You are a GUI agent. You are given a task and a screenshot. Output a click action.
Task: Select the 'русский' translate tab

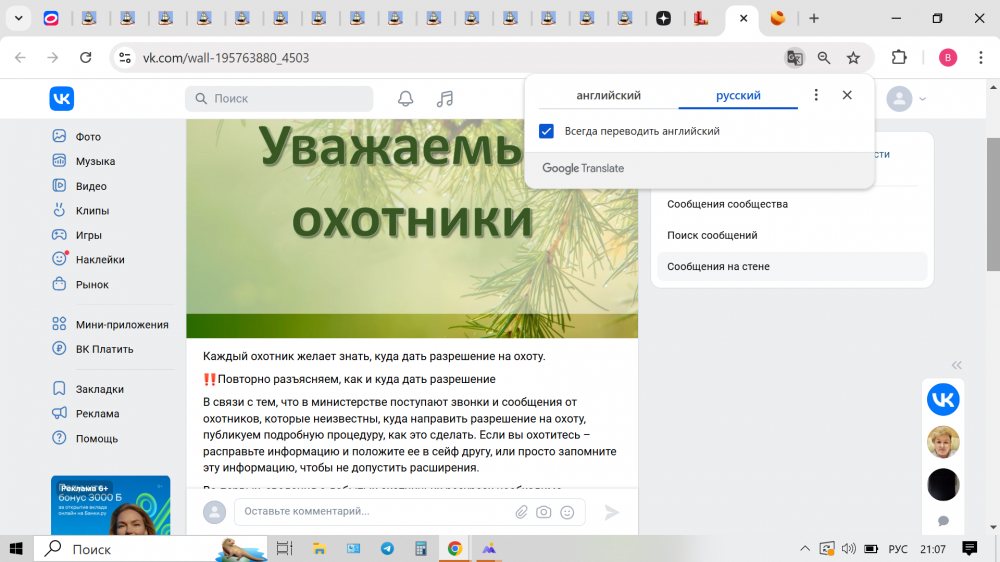click(738, 96)
